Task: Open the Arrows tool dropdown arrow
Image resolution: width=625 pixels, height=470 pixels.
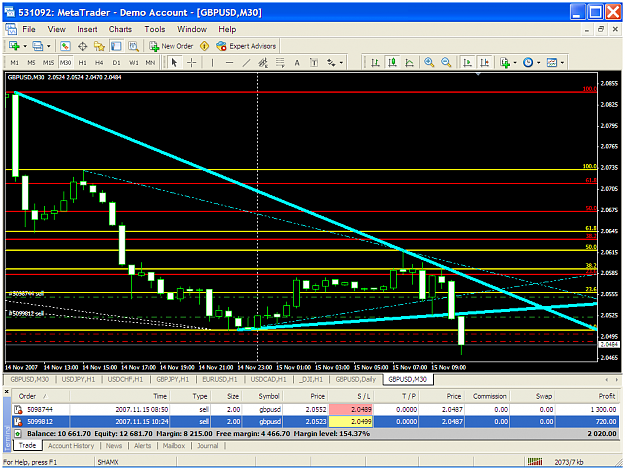Action: click(341, 63)
